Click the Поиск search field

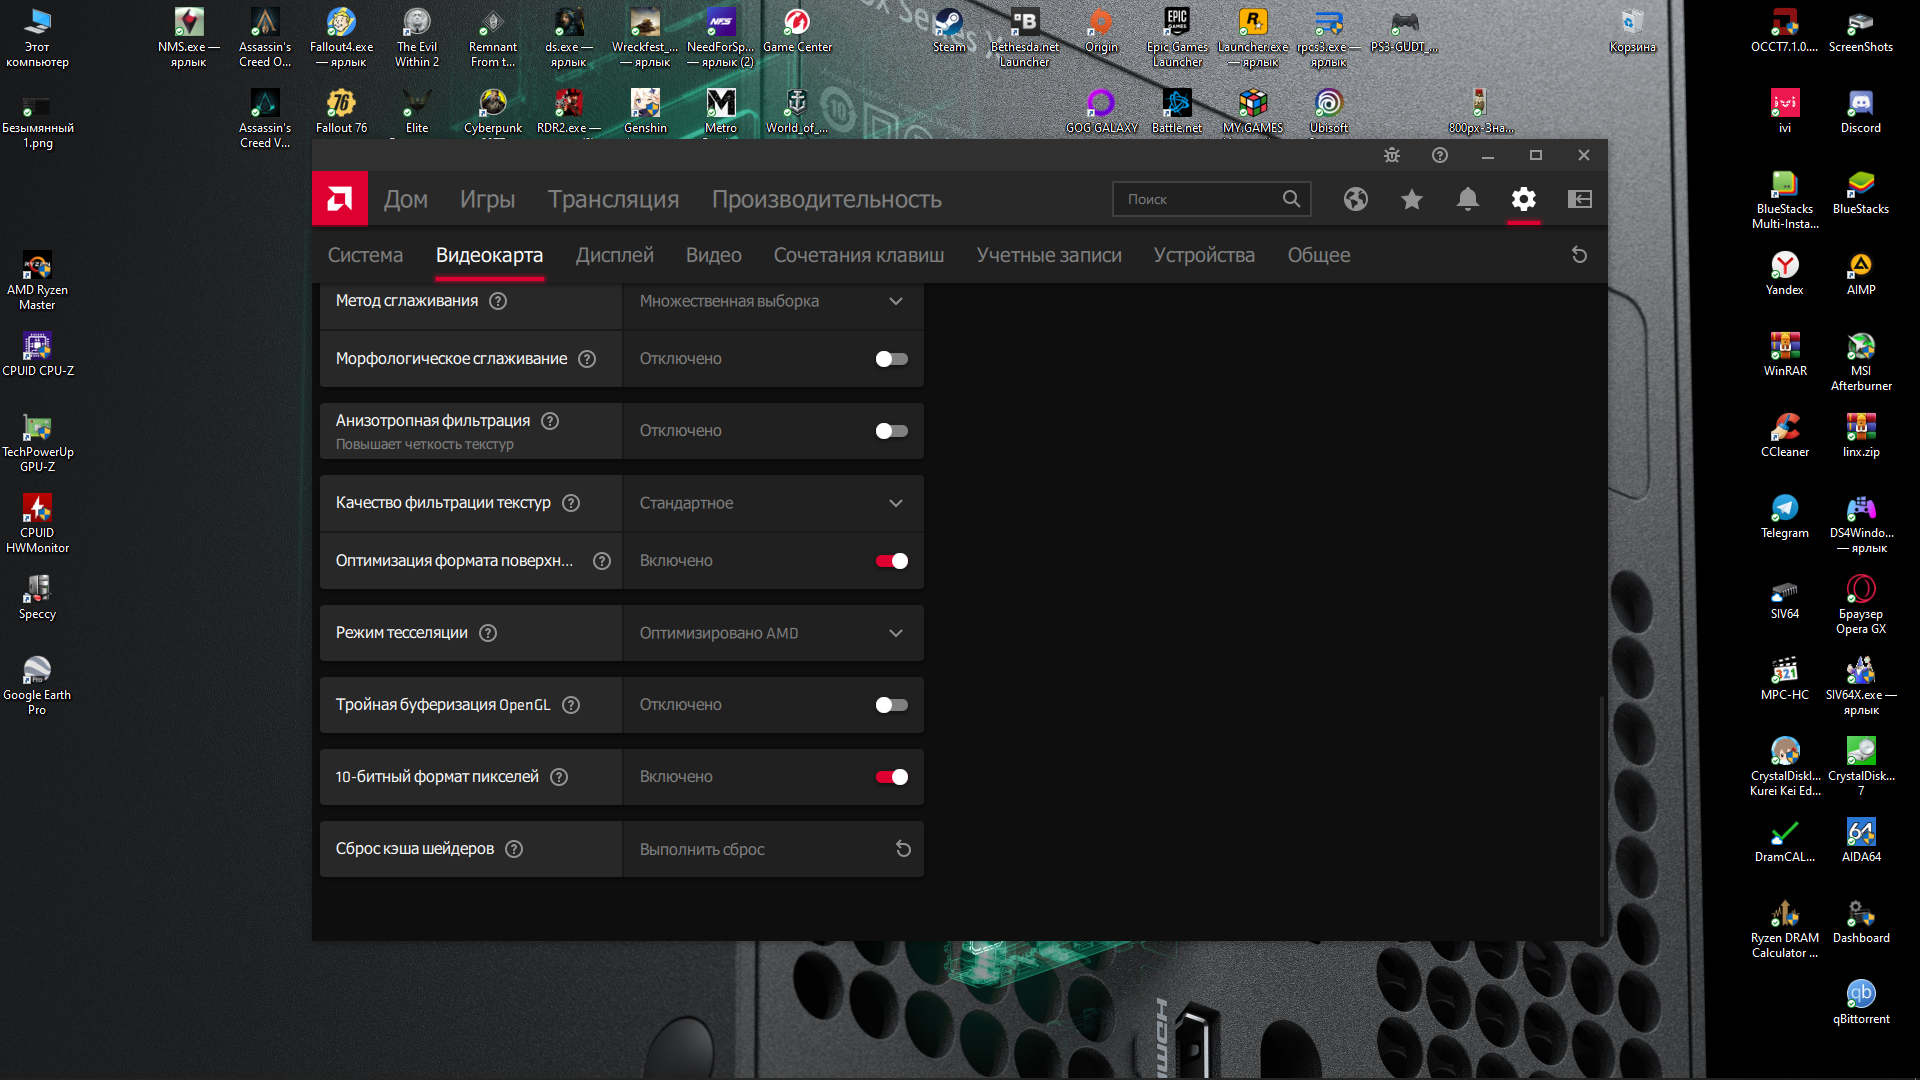[x=1200, y=199]
